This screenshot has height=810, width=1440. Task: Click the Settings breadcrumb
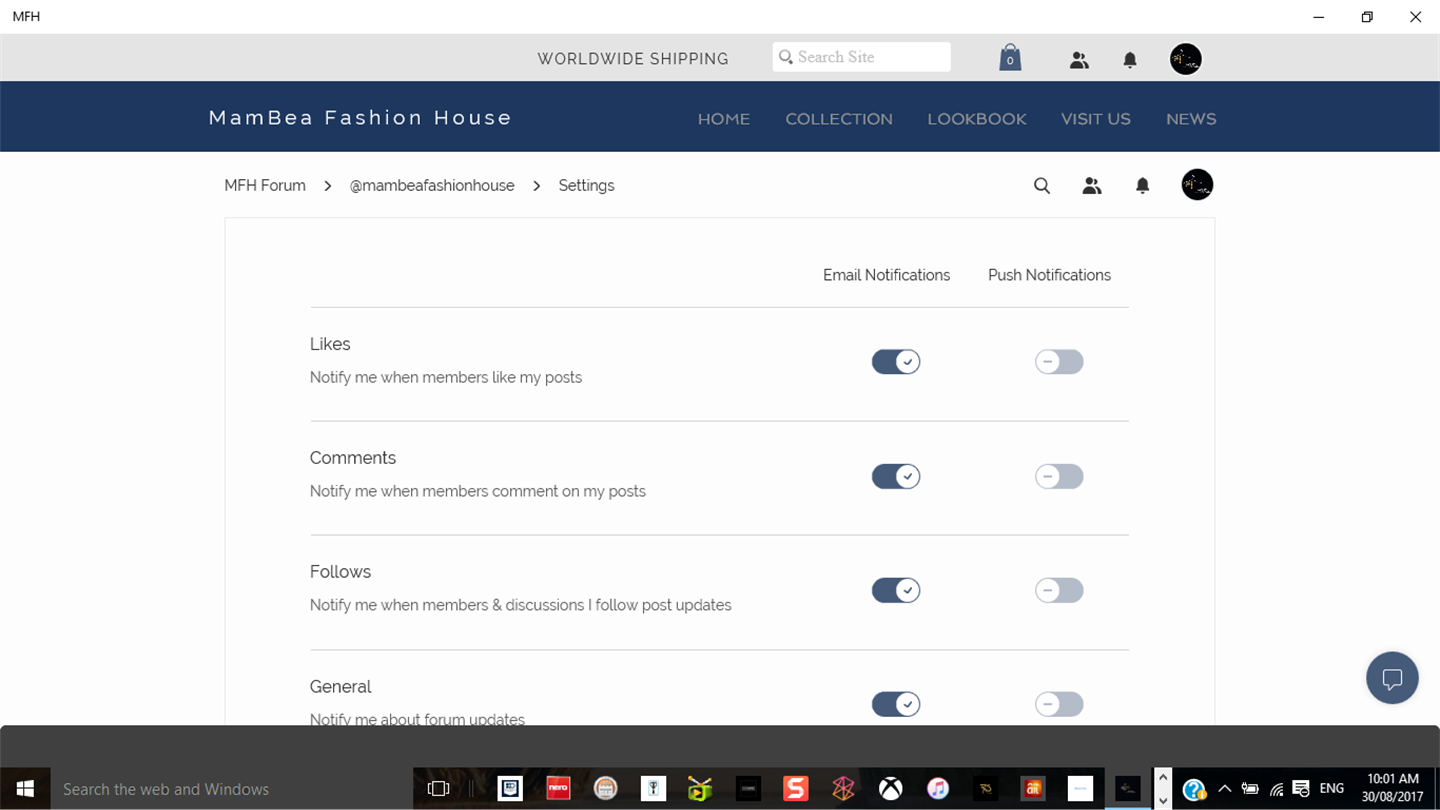coord(586,186)
